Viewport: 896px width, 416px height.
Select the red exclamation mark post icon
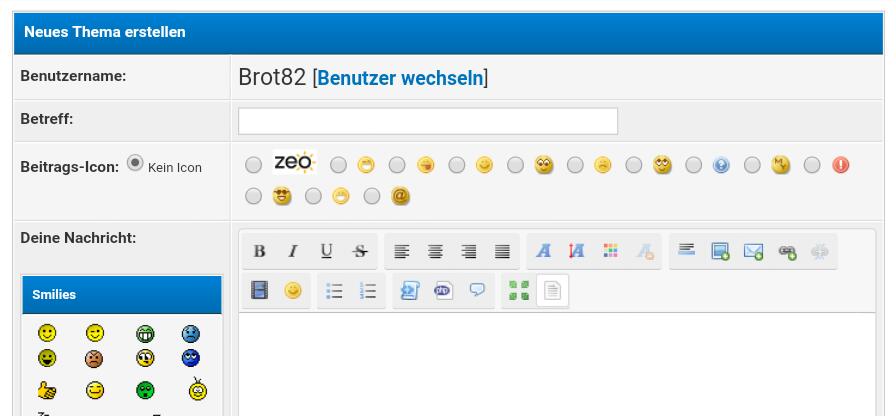tap(812, 165)
